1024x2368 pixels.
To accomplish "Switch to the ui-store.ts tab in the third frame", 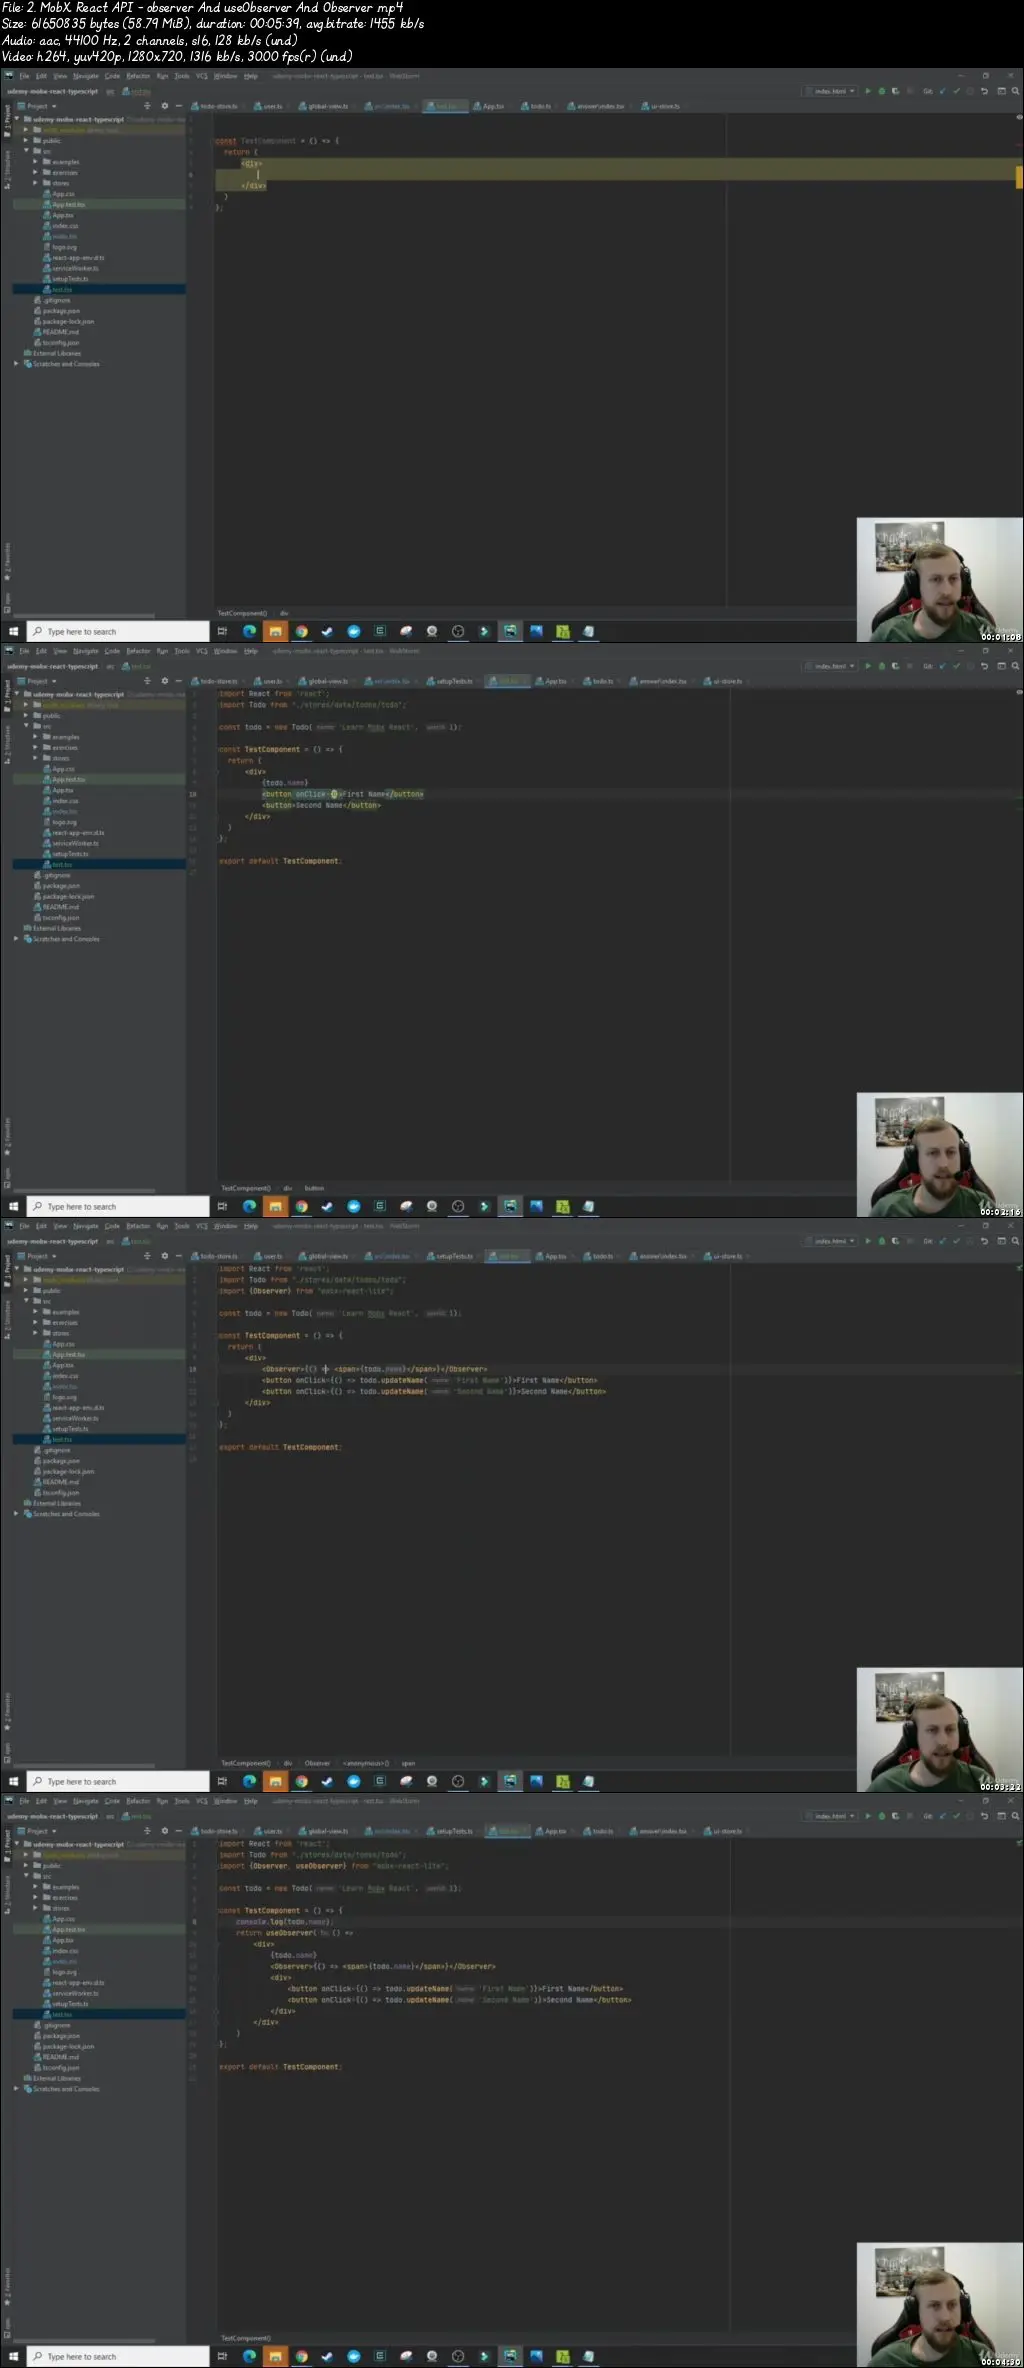I will (x=722, y=1256).
